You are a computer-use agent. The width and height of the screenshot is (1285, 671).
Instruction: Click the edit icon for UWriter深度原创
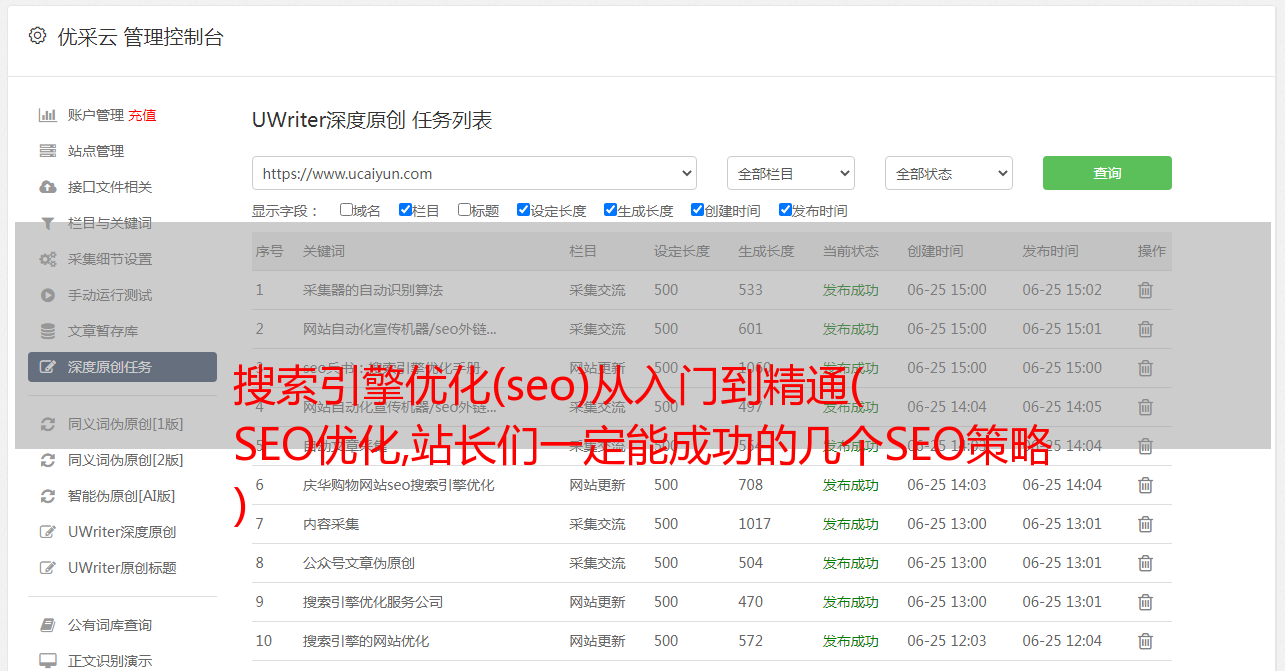pos(47,532)
